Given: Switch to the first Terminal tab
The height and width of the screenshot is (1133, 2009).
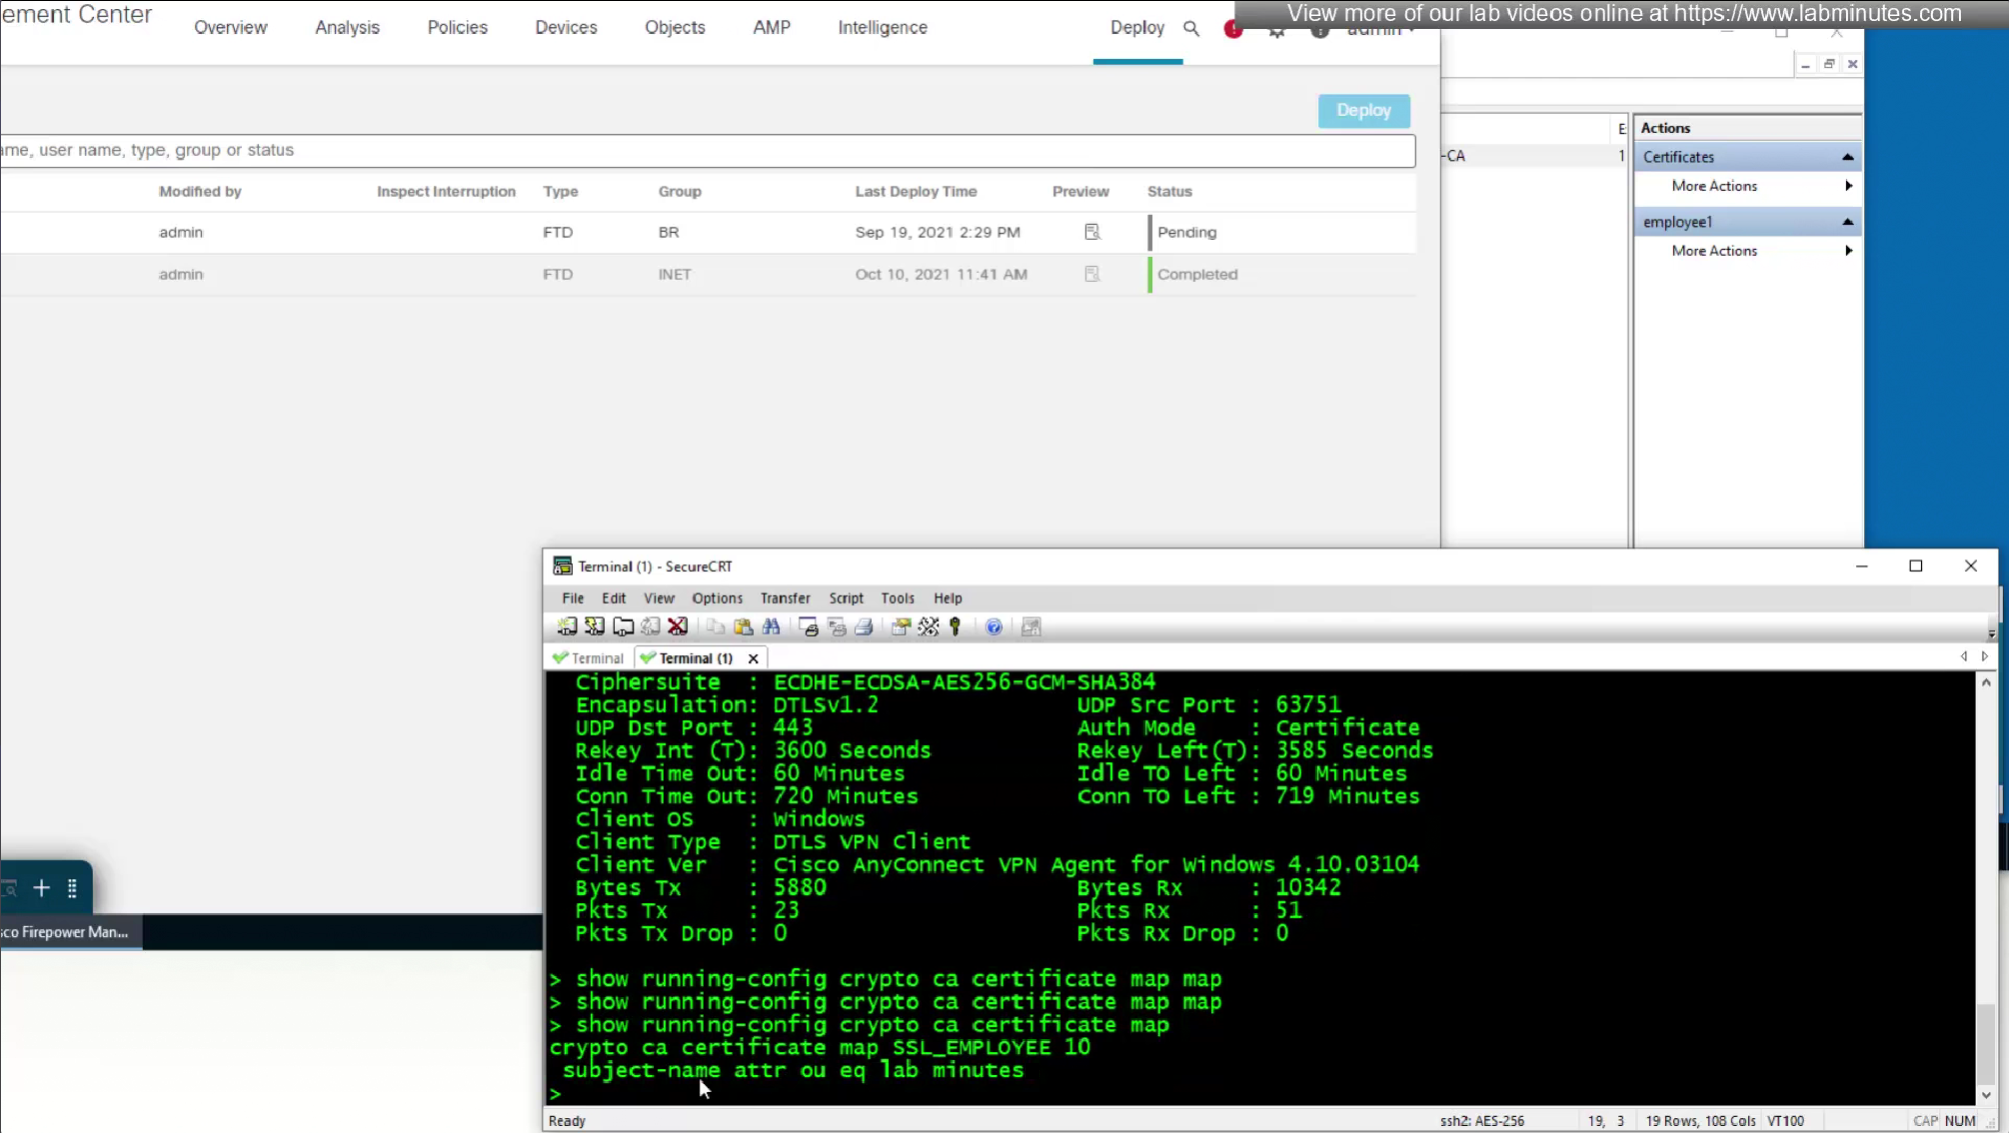Looking at the screenshot, I should [589, 658].
